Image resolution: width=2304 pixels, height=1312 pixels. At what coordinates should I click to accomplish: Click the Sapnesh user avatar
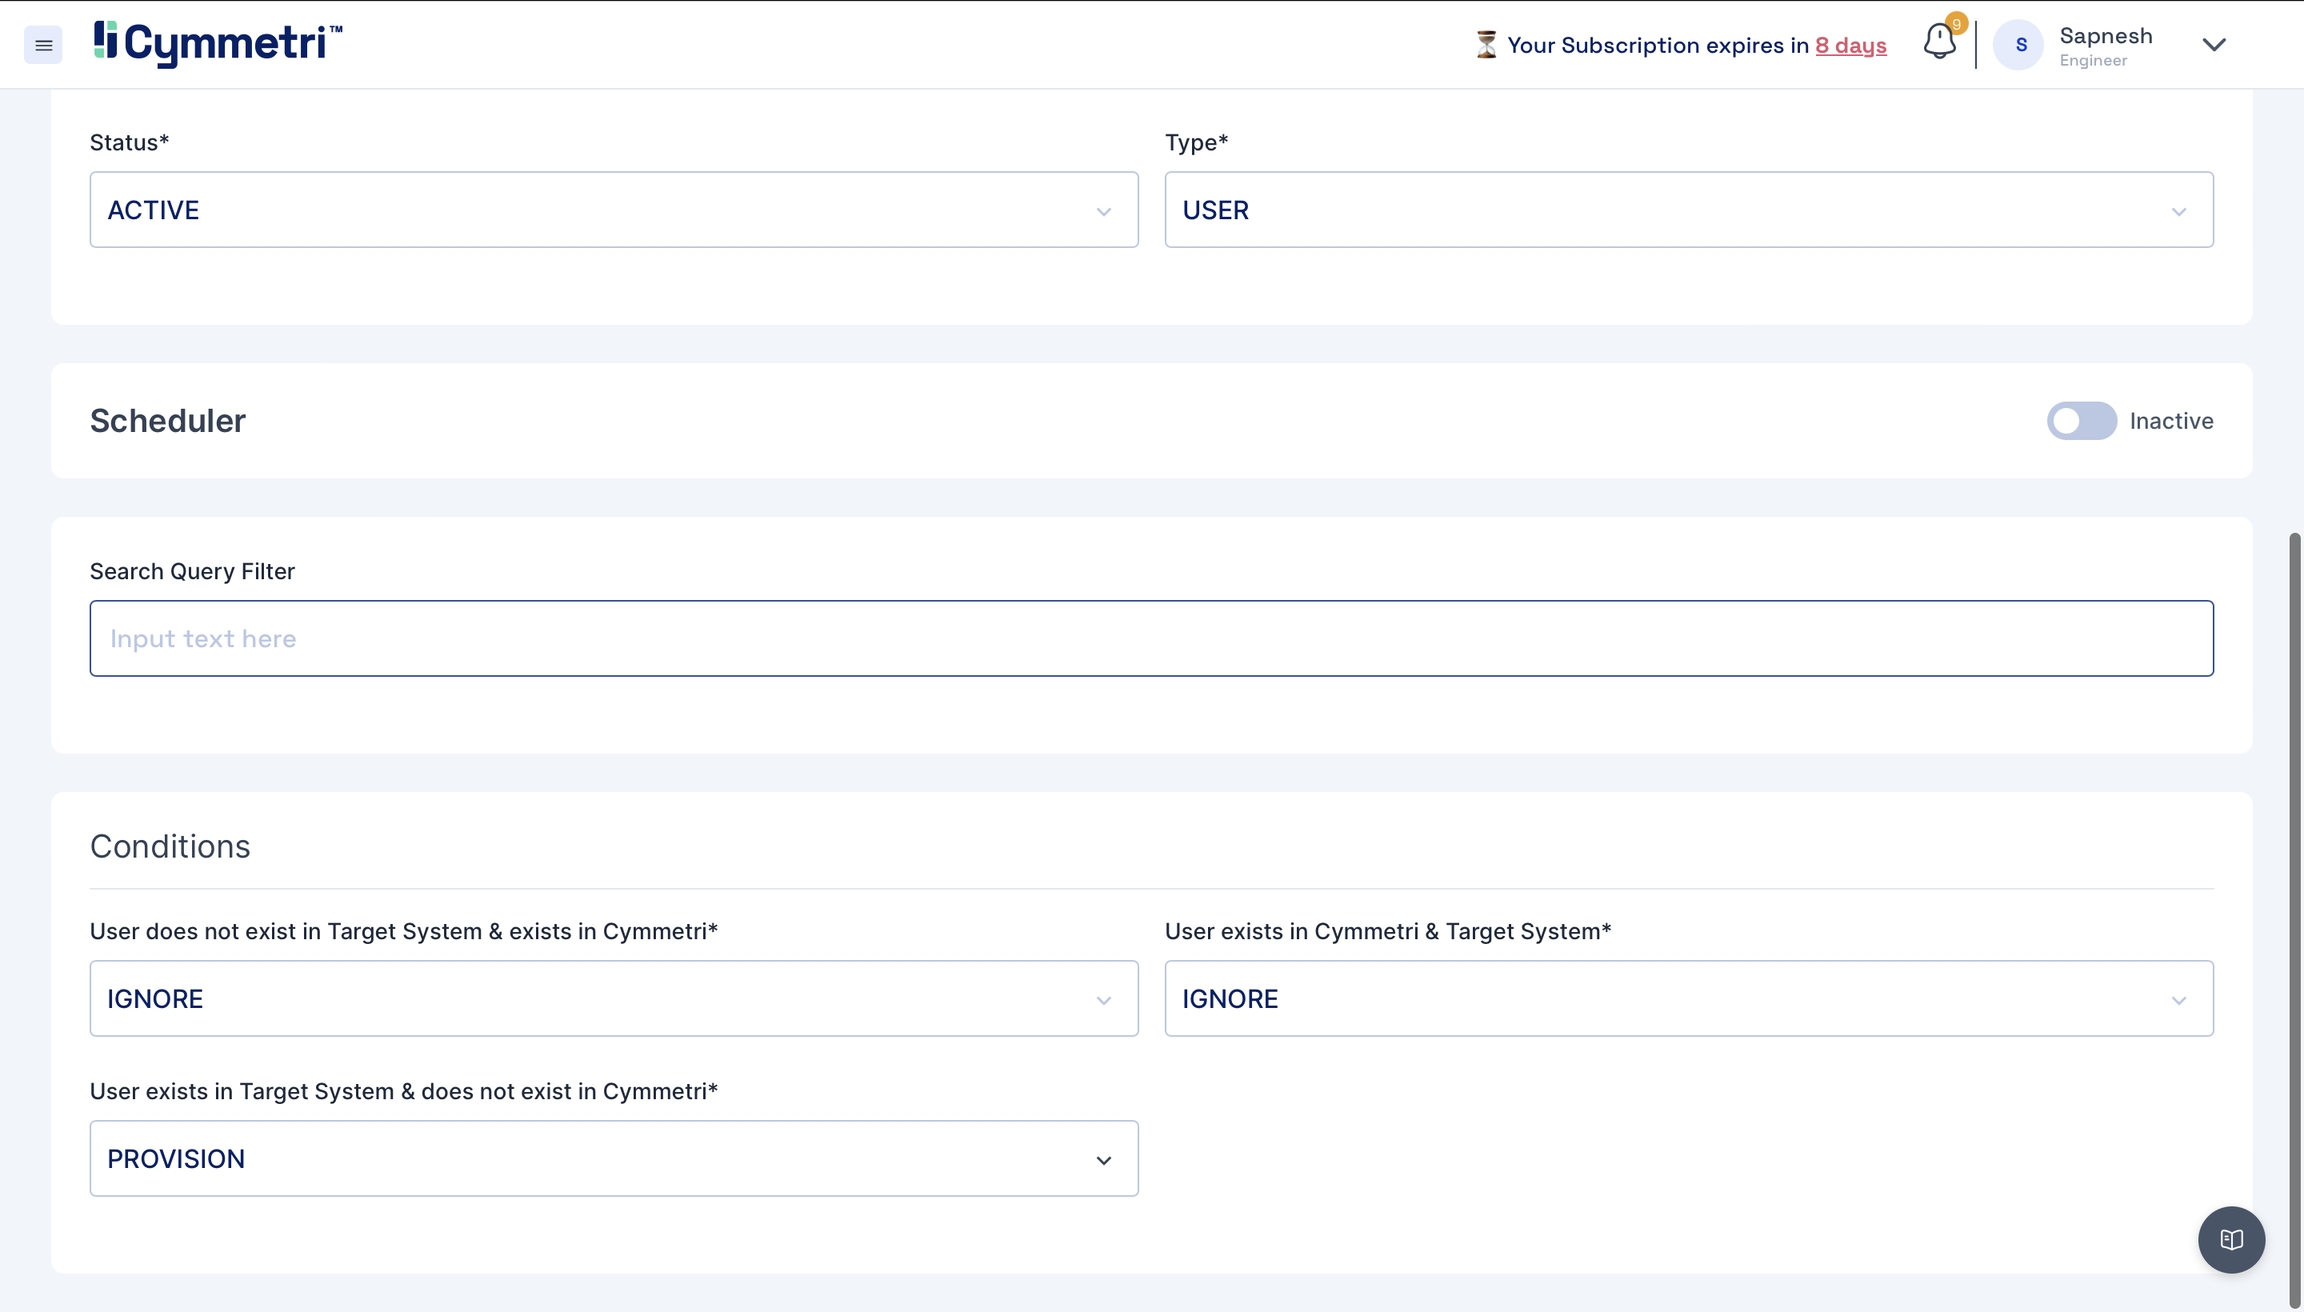click(x=2019, y=45)
